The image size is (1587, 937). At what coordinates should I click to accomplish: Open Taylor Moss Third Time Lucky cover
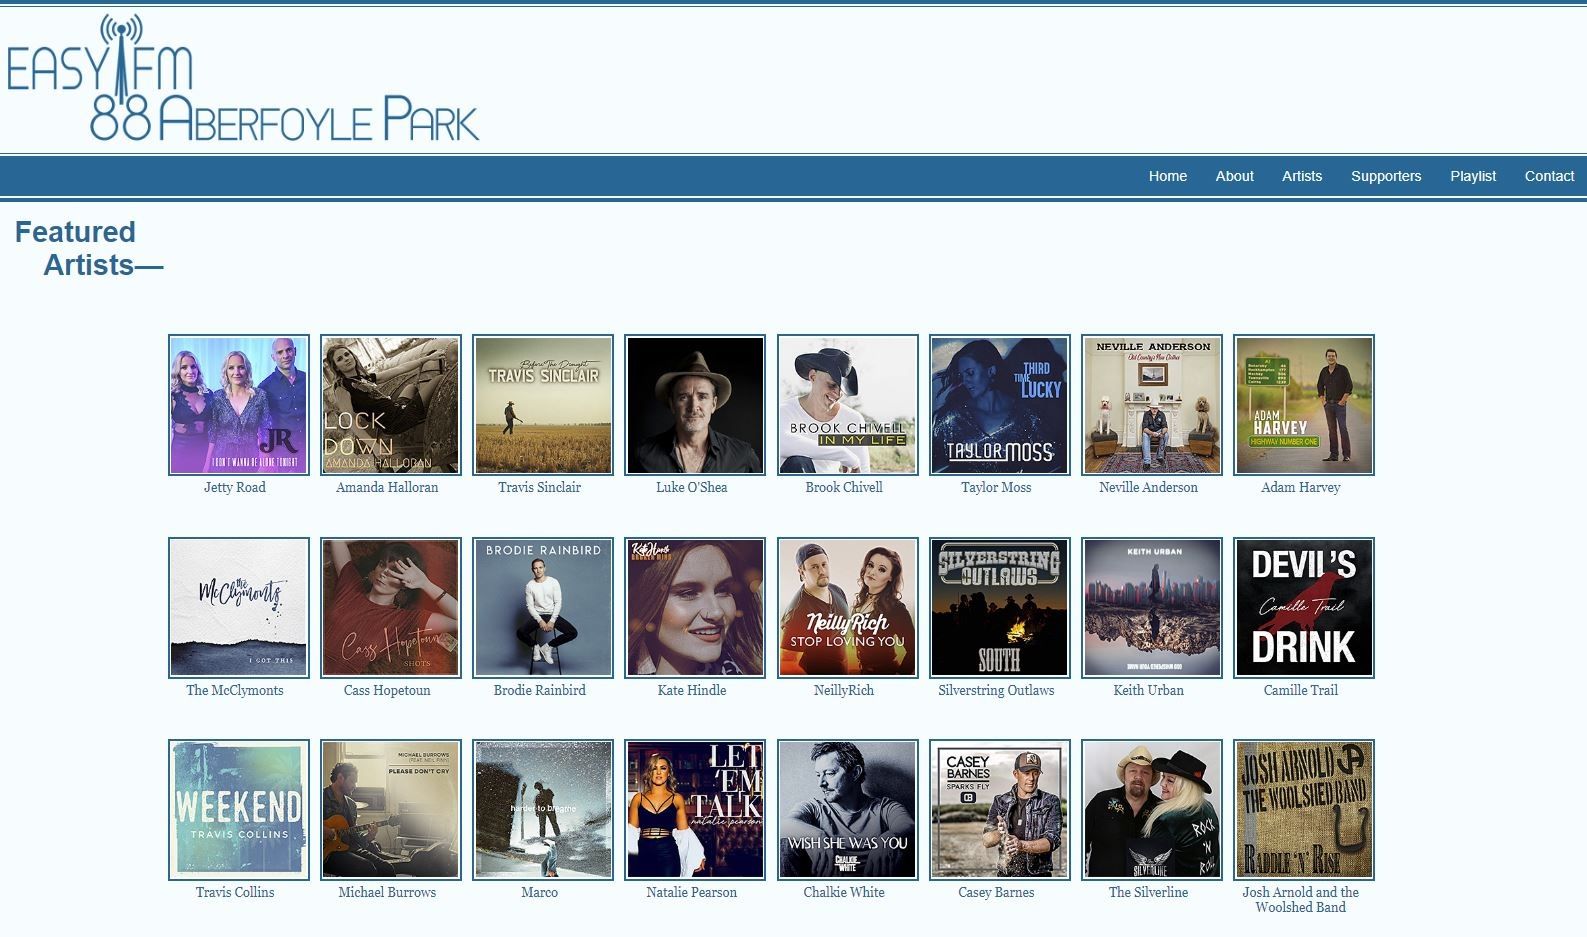point(1000,405)
